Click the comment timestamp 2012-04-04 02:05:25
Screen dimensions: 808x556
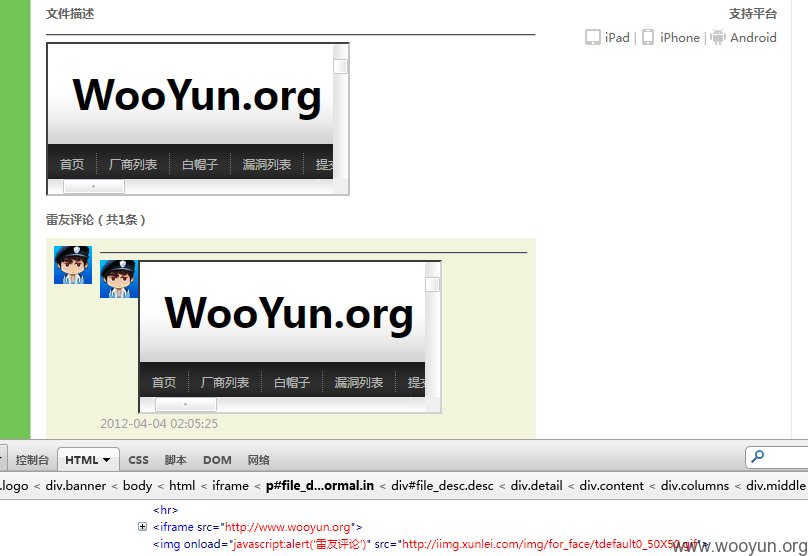[159, 424]
